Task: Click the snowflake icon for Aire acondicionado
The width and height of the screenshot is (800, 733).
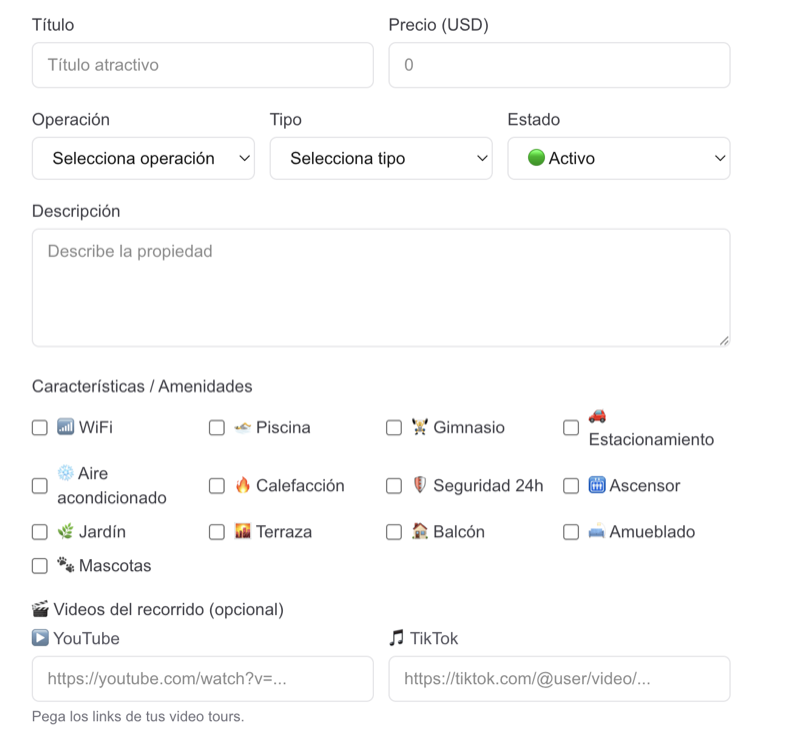Action: [62, 473]
